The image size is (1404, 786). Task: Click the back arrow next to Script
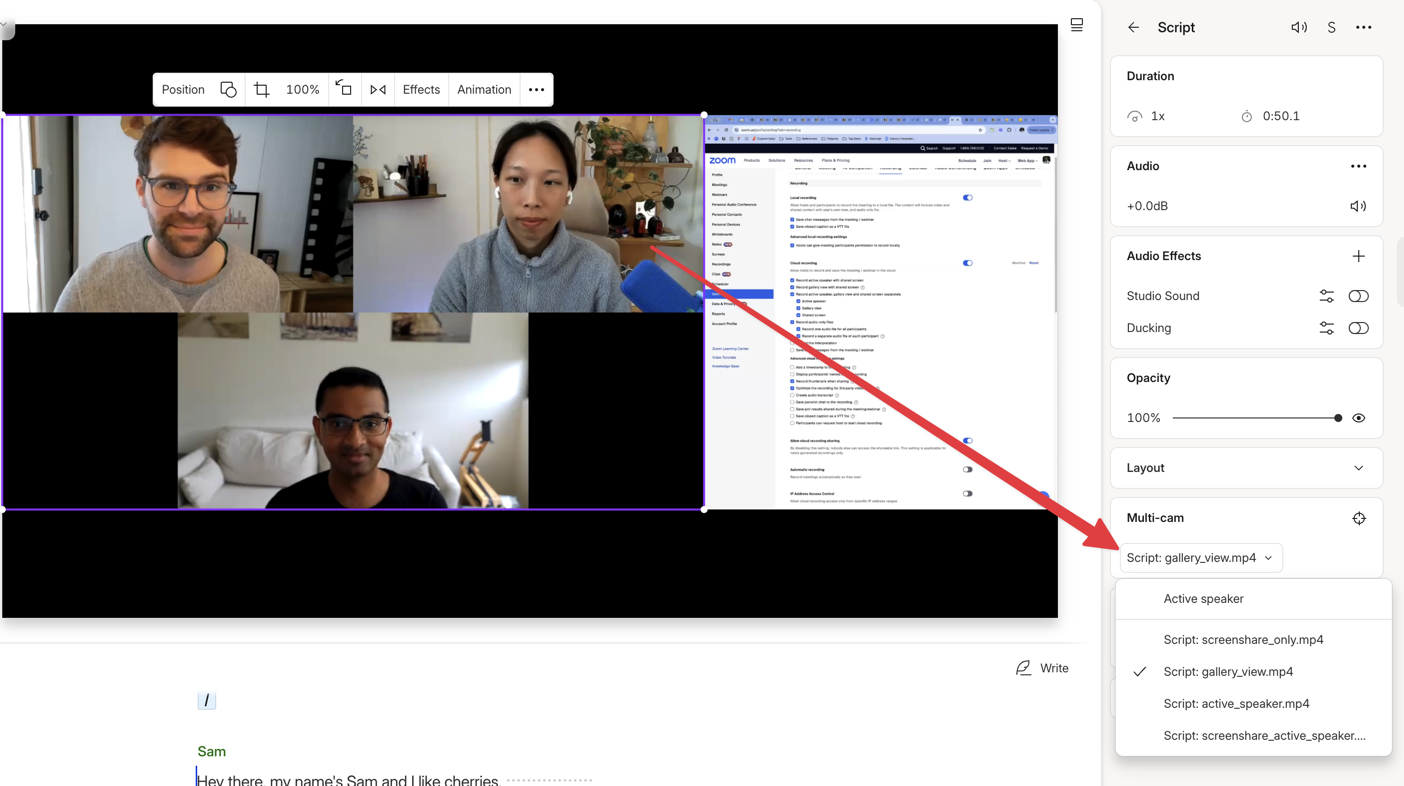tap(1133, 28)
